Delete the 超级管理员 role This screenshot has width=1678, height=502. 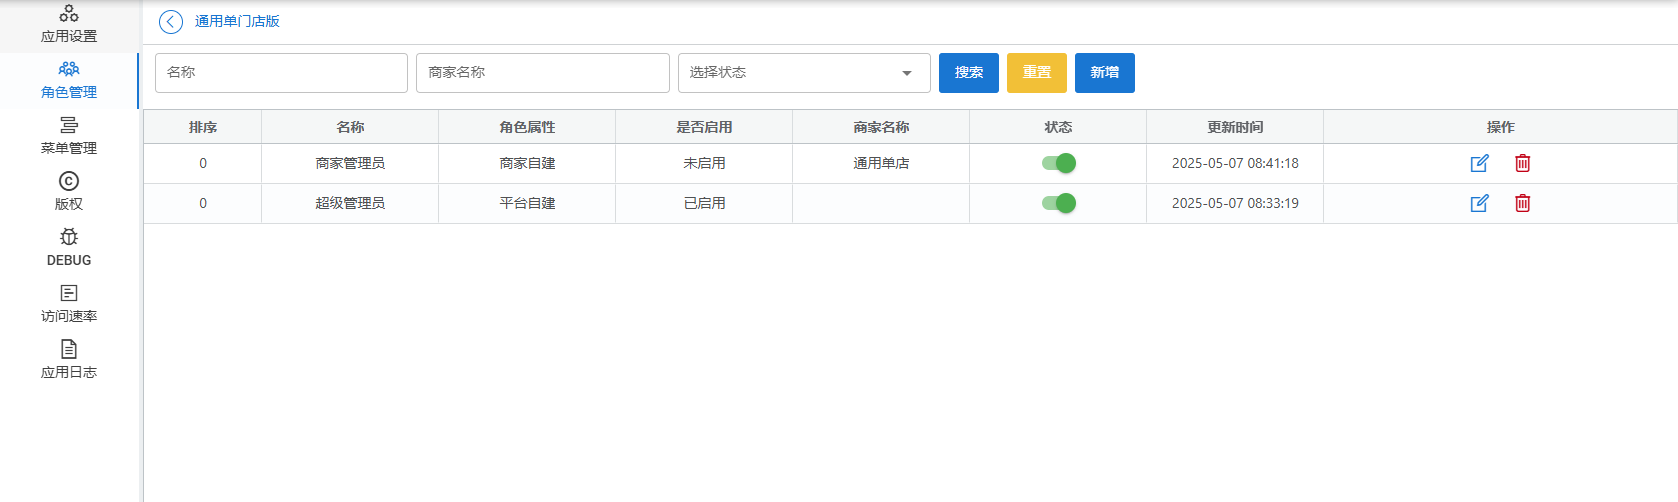(x=1522, y=203)
